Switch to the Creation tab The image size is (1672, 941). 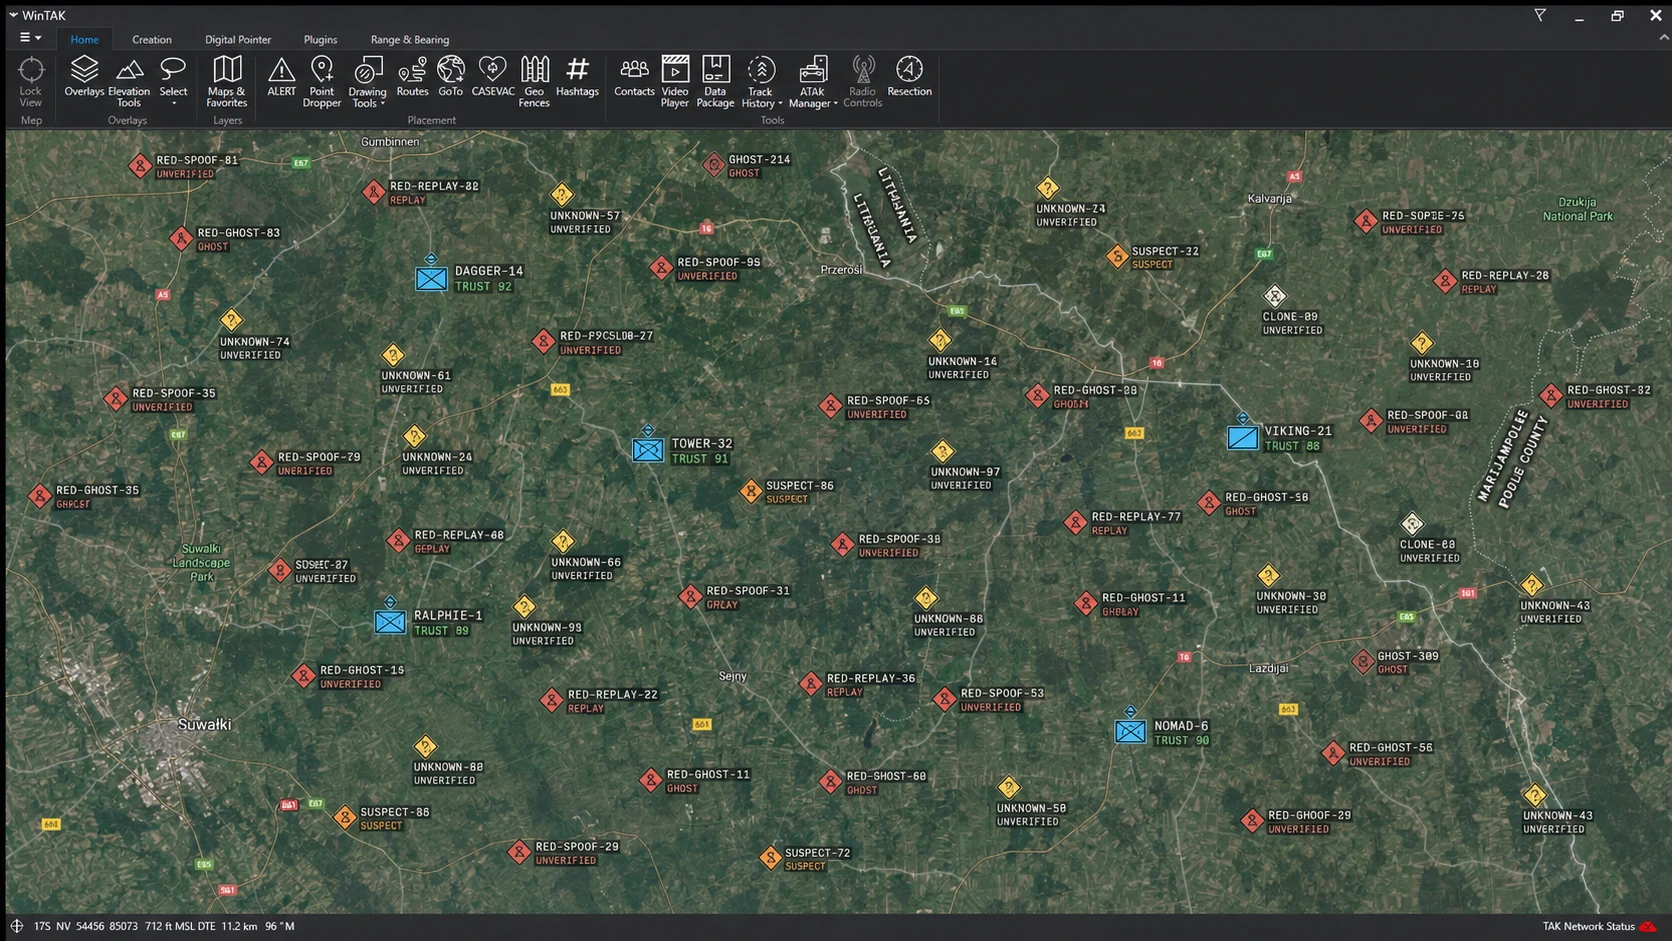click(x=152, y=40)
